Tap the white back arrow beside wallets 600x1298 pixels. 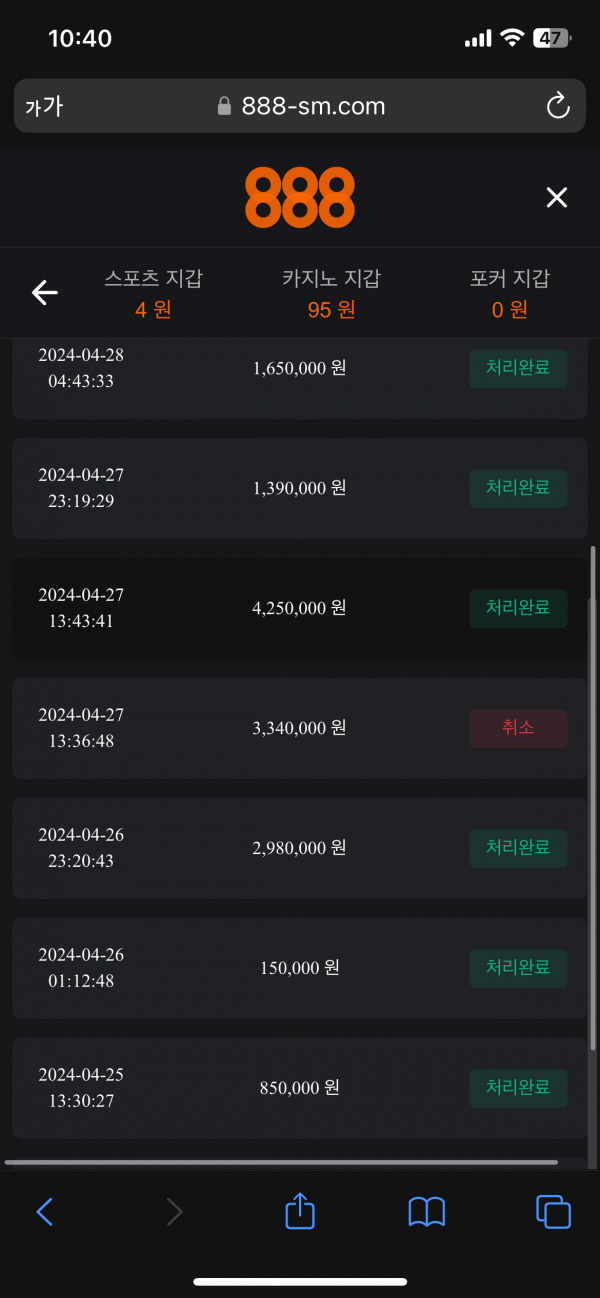point(45,292)
